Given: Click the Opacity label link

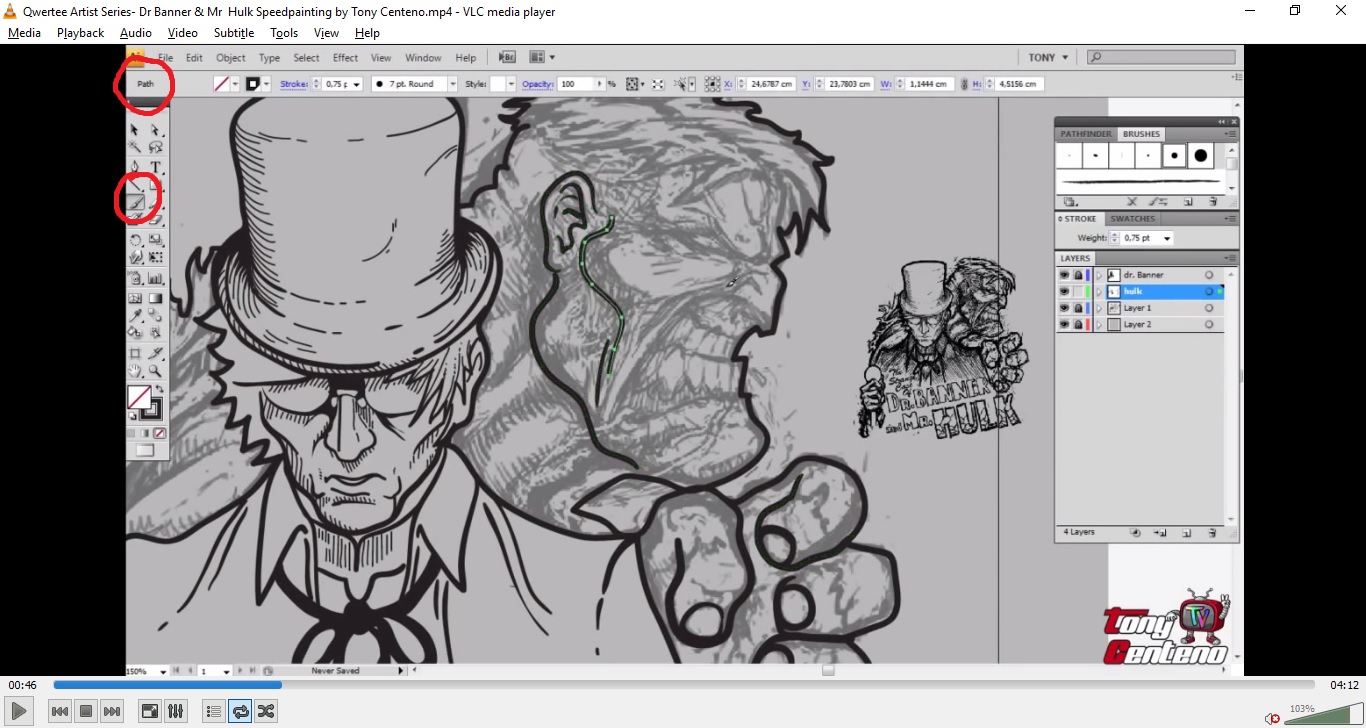Looking at the screenshot, I should 538,84.
